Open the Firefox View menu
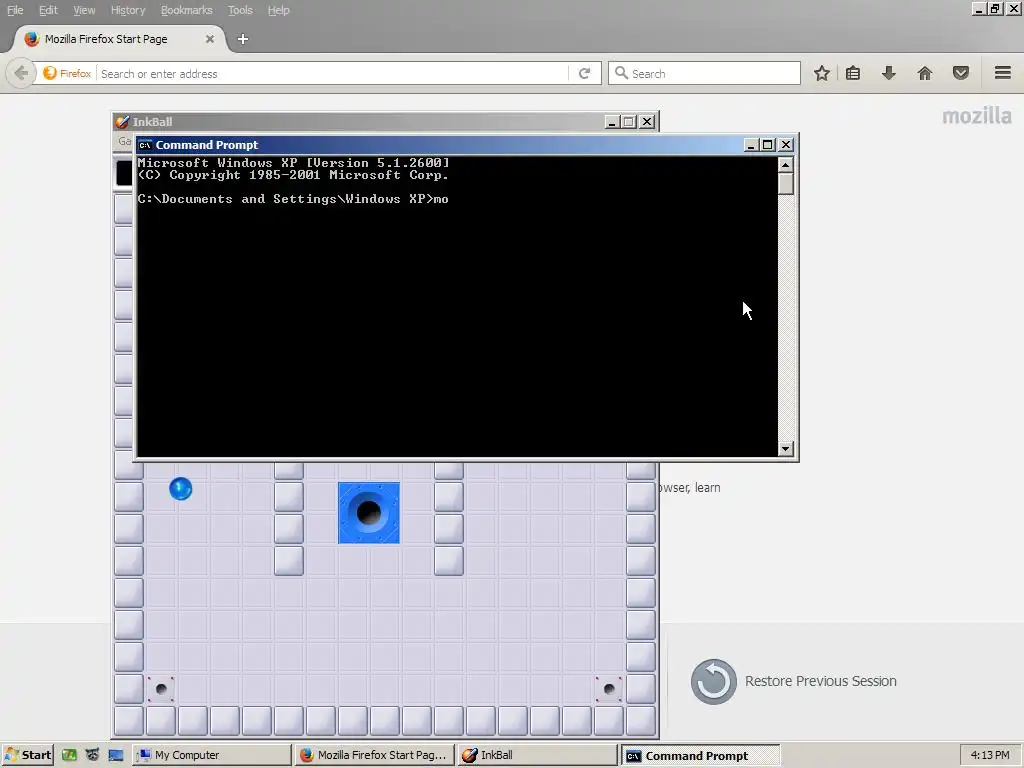1024x768 pixels. pos(84,10)
